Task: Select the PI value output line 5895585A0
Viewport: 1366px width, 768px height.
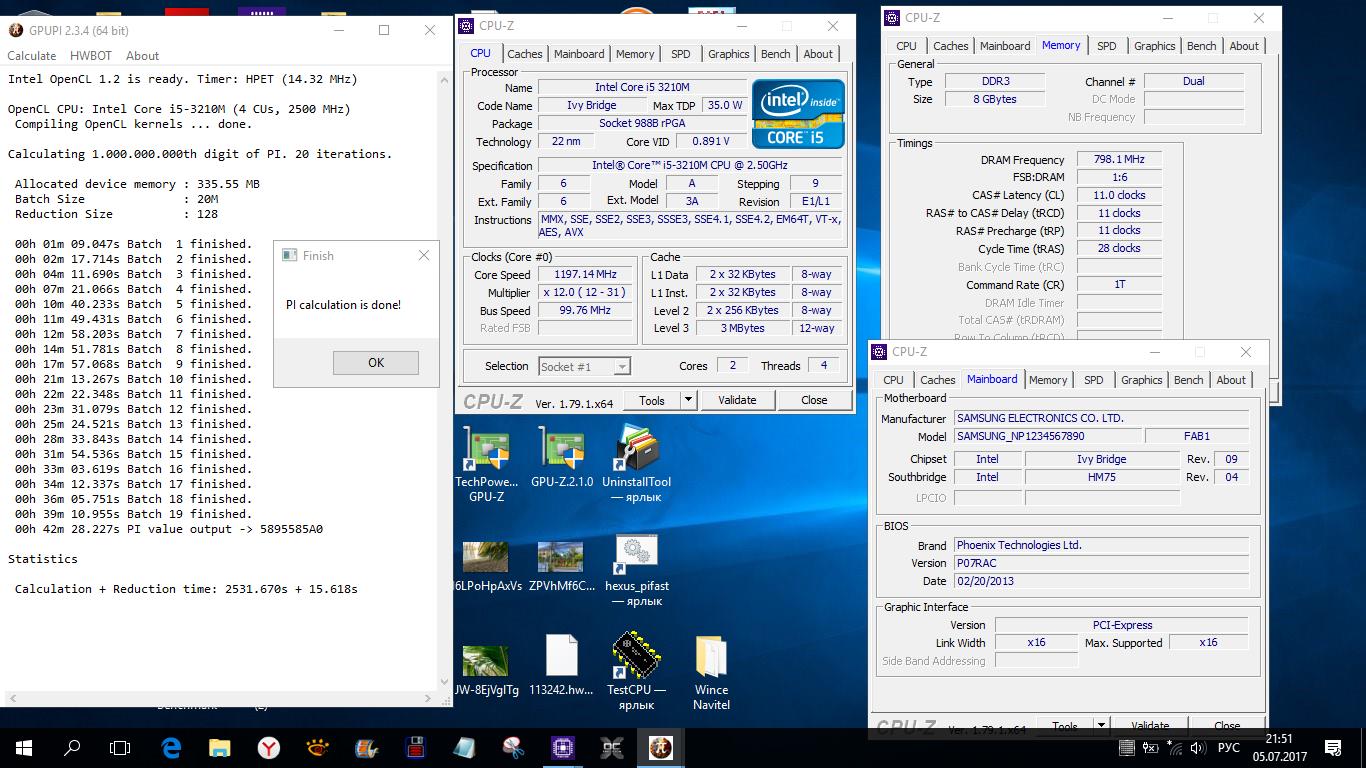Action: click(x=169, y=529)
